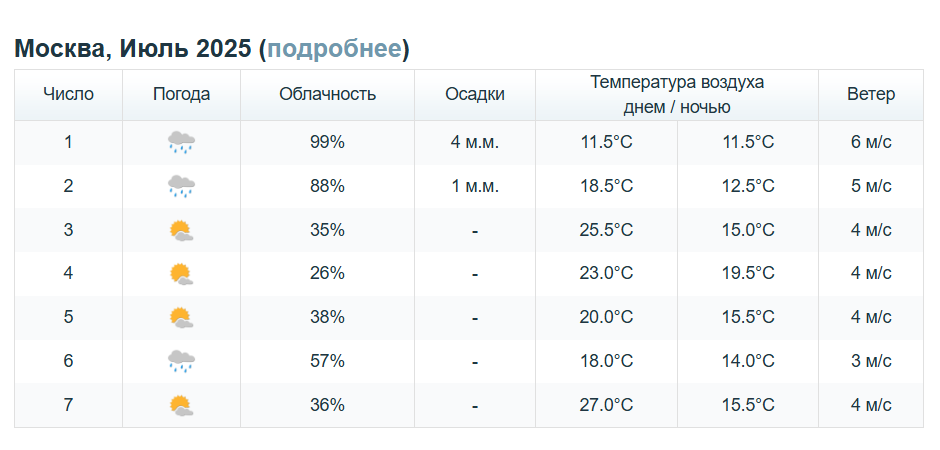
Task: Click the rain icon for day 1
Action: click(181, 143)
